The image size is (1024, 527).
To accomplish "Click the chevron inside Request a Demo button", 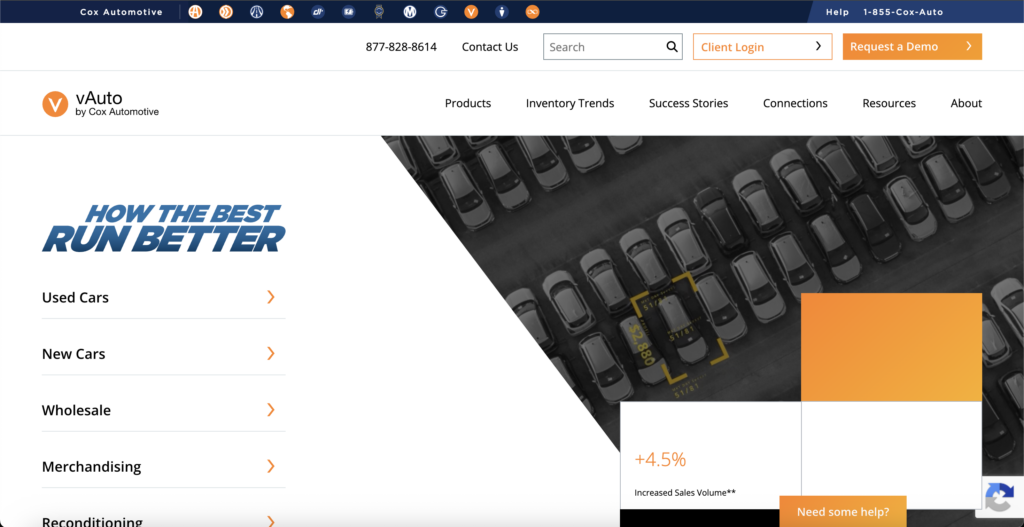I will 969,46.
